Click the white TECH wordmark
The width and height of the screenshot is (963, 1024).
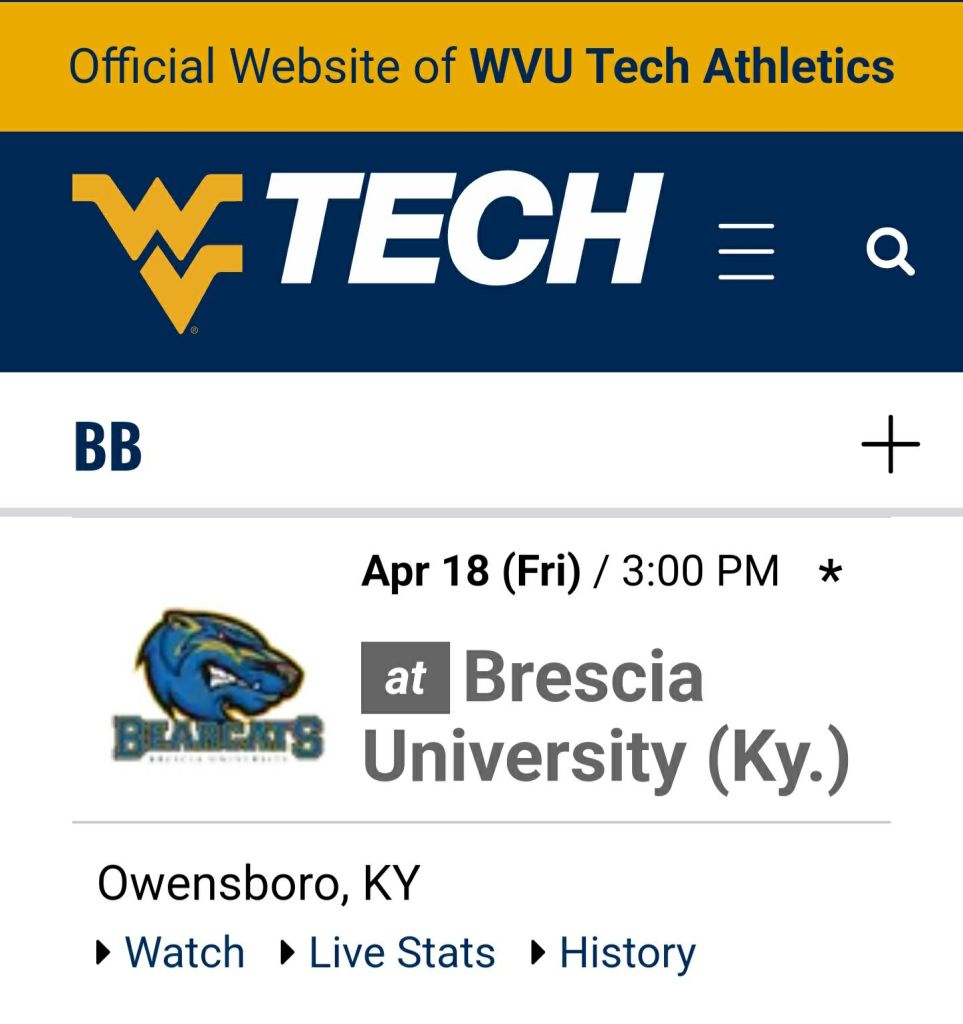466,229
